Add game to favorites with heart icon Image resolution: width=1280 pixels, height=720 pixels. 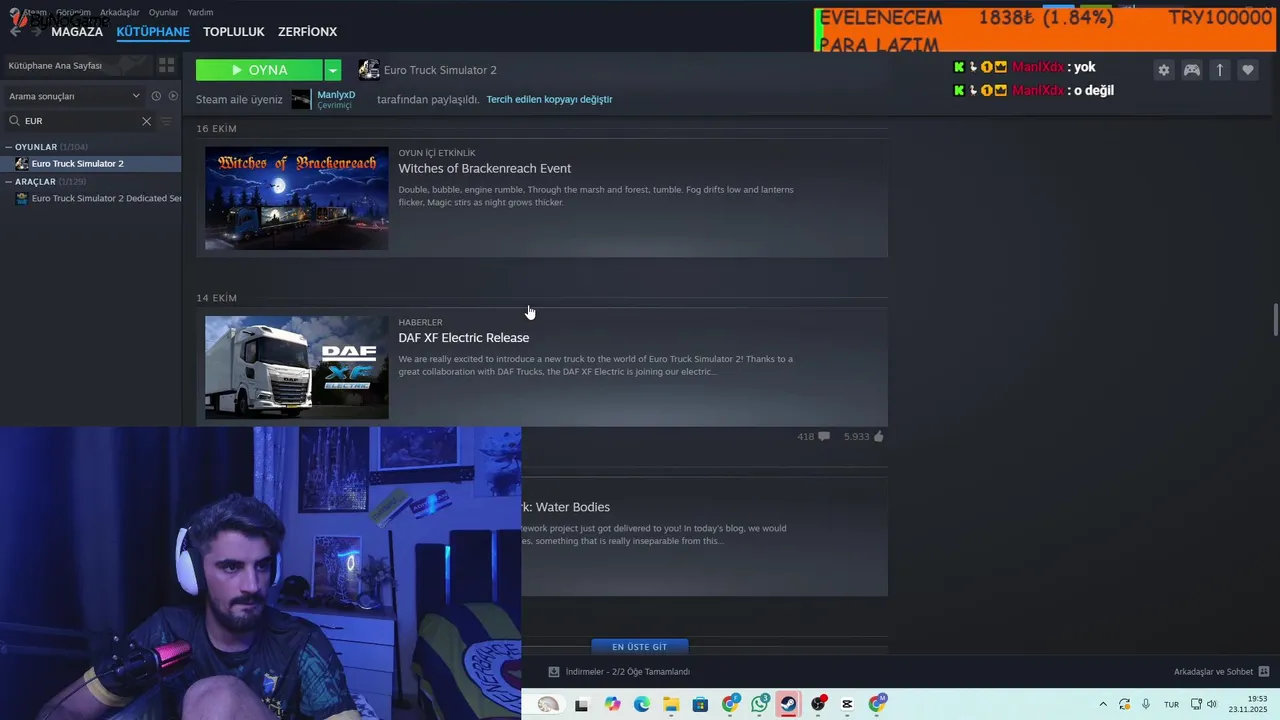[1248, 70]
